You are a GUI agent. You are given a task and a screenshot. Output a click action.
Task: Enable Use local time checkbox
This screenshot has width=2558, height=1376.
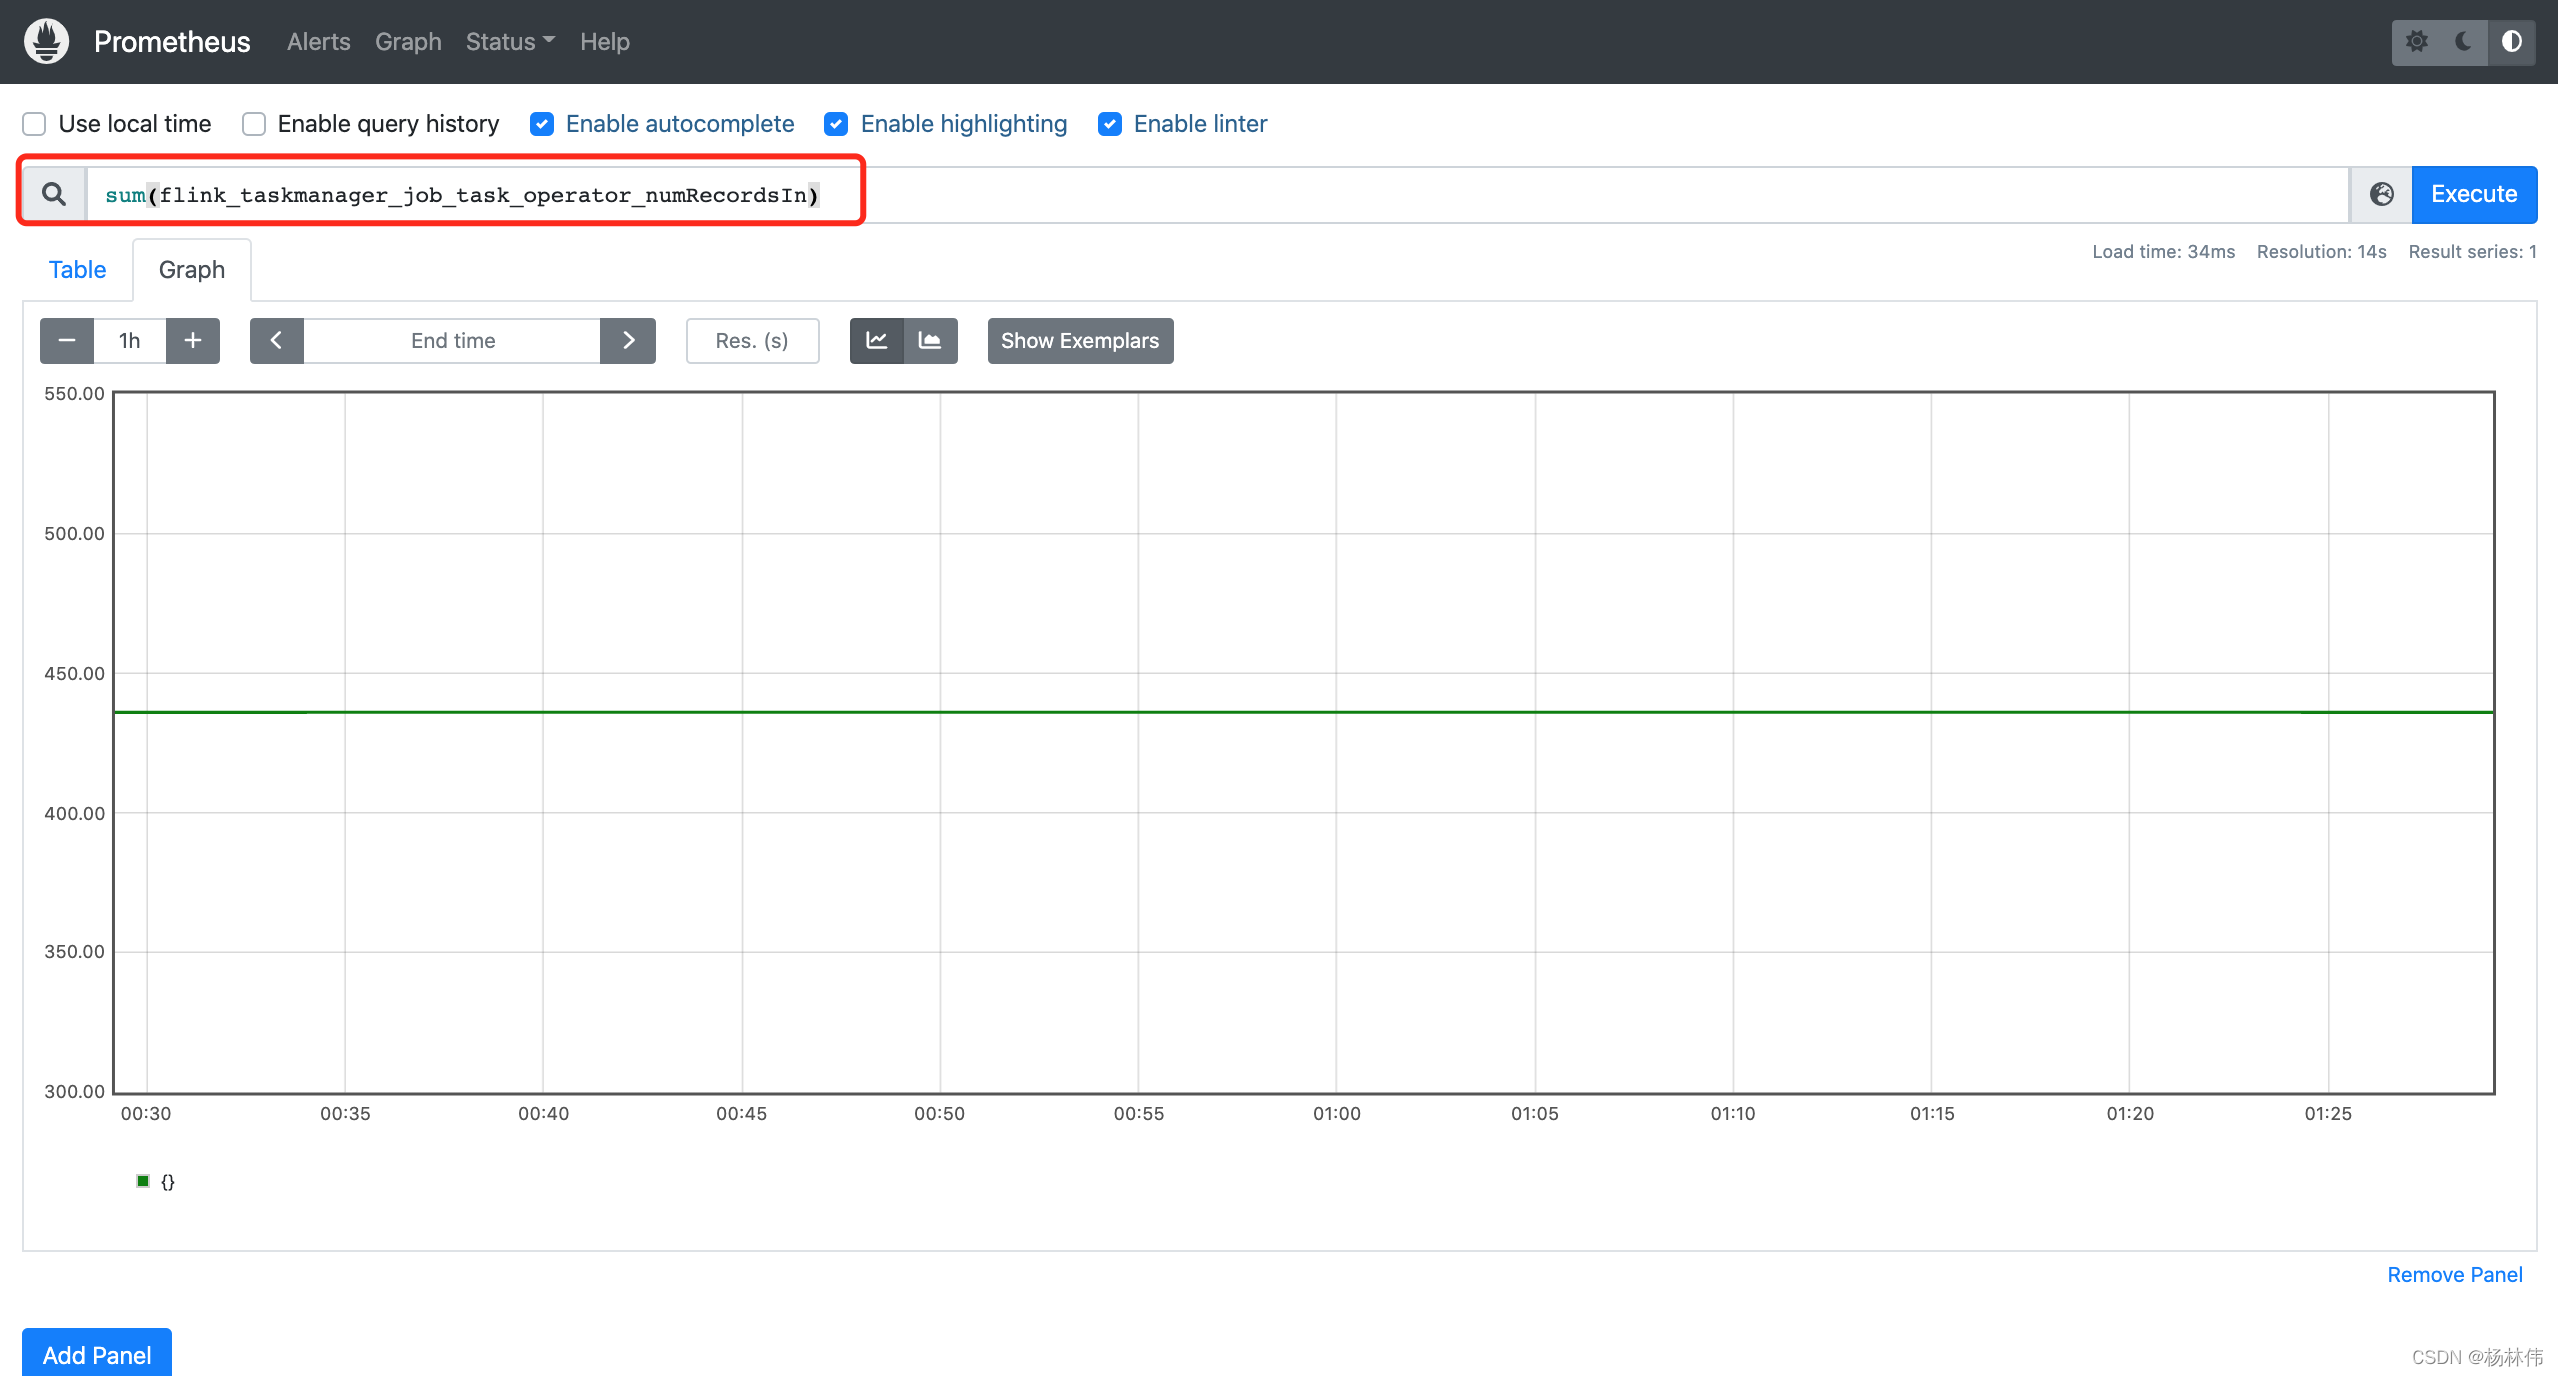click(34, 124)
